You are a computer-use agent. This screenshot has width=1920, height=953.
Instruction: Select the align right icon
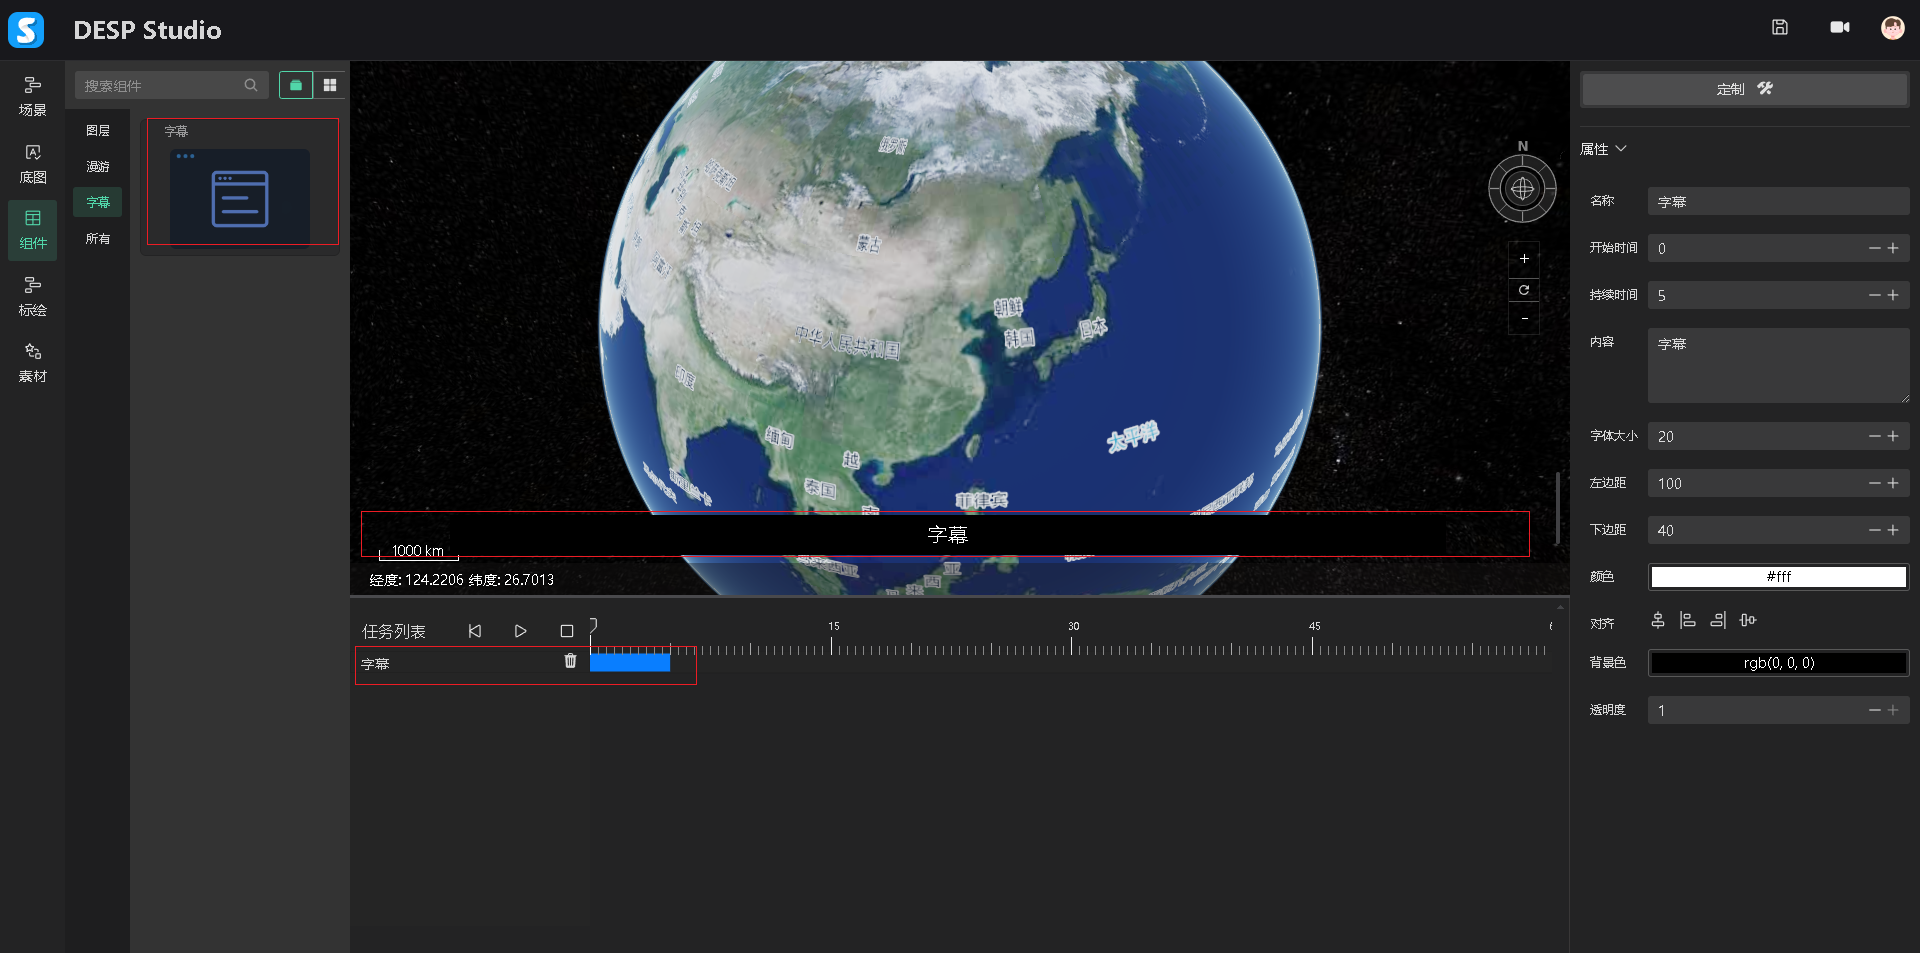[1718, 621]
